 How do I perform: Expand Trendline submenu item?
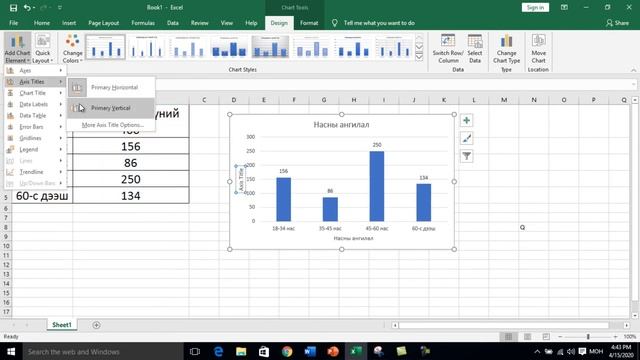click(35, 172)
